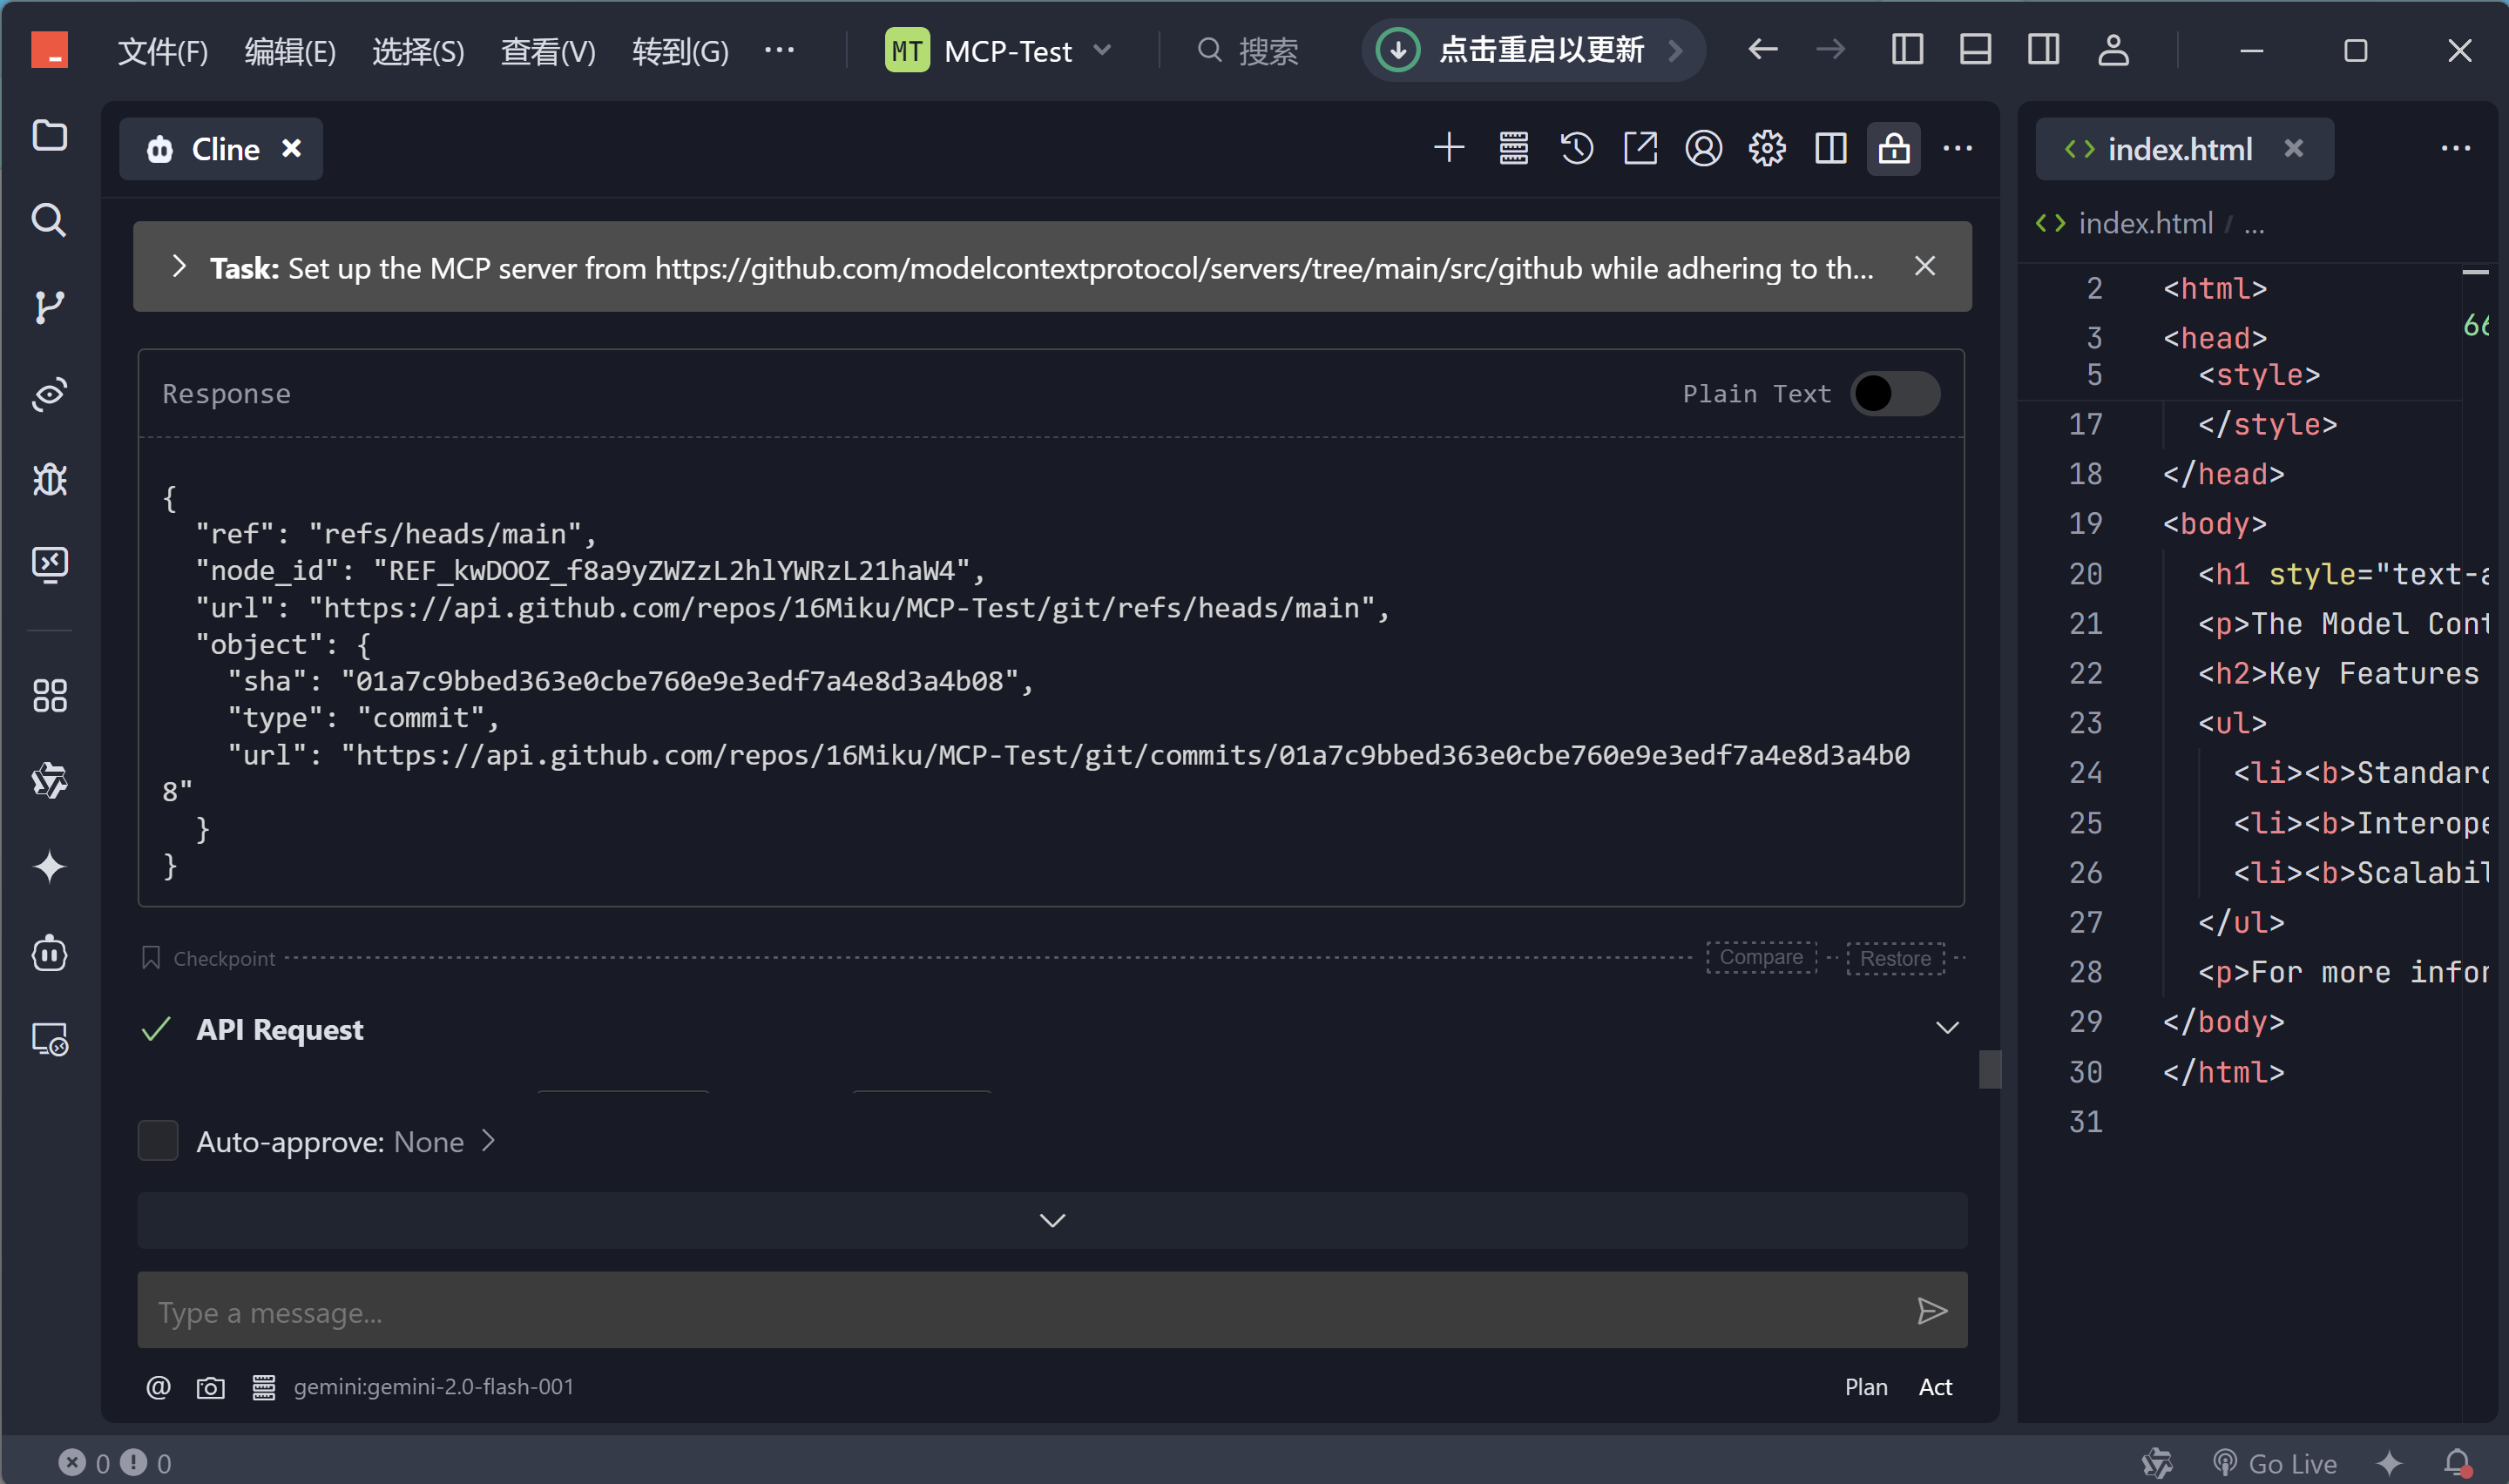
Task: Click the Cline account profile icon
Action: pos(1703,149)
